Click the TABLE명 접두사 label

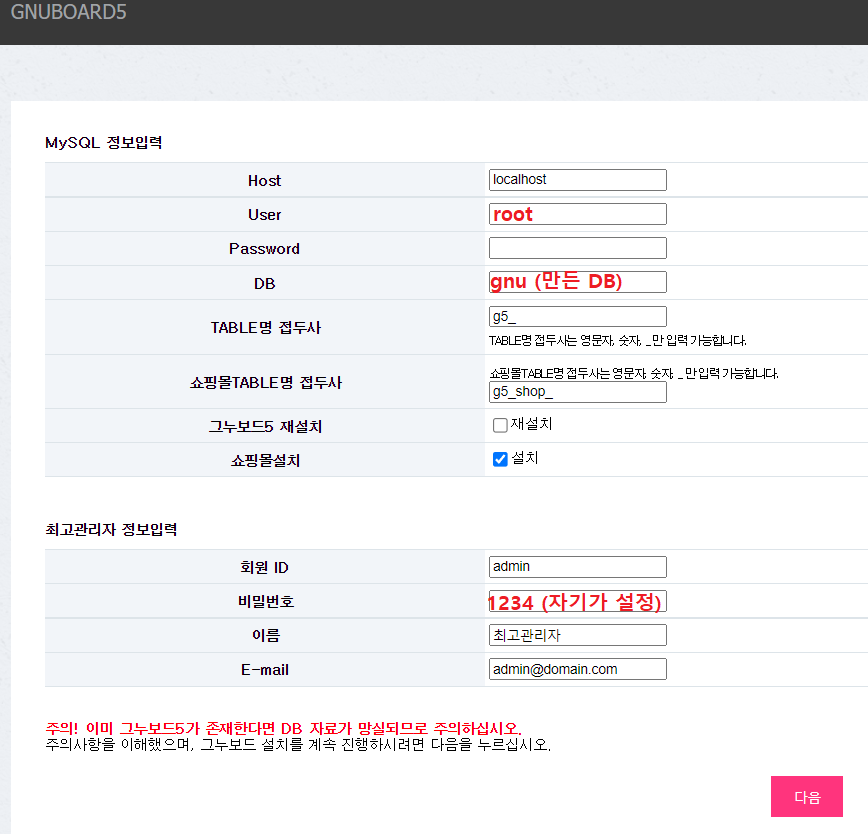click(266, 328)
